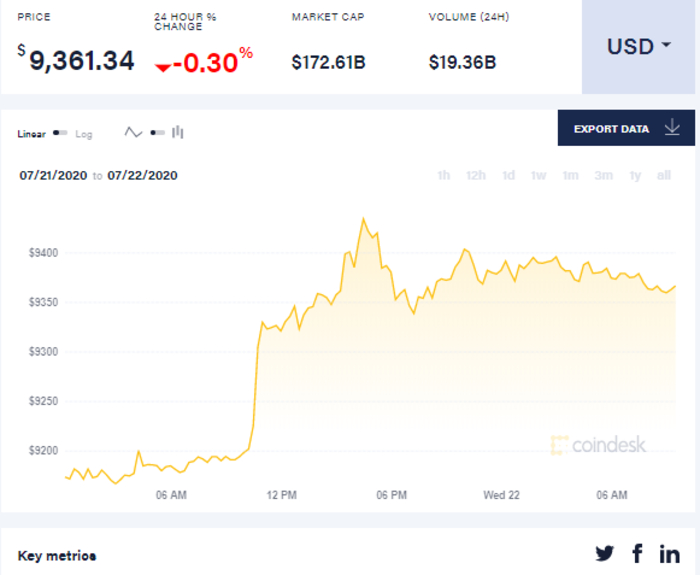Select the Log scale option
Viewport: 700px width, 575px height.
(x=84, y=133)
